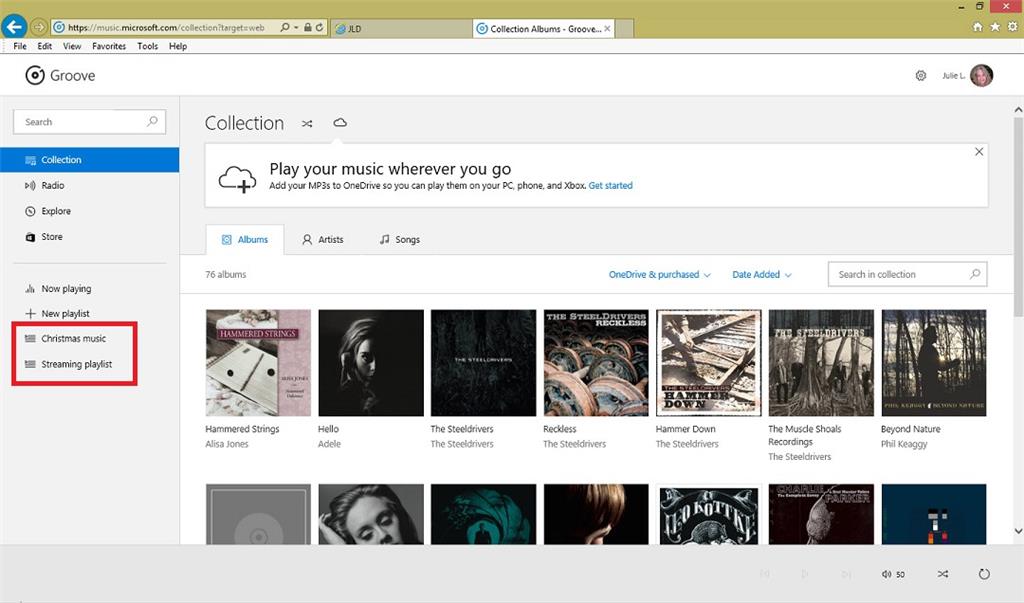Open the View menu

click(72, 46)
